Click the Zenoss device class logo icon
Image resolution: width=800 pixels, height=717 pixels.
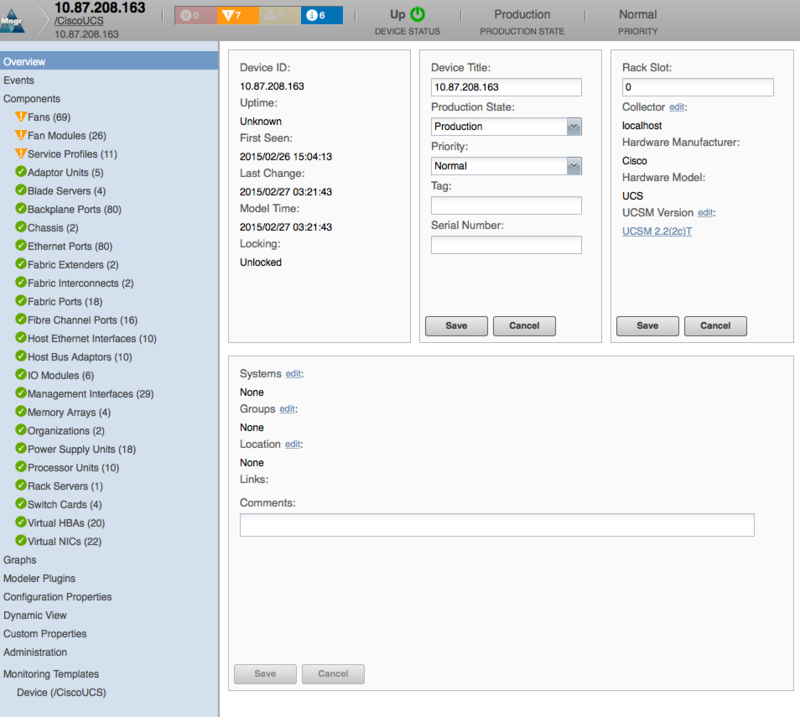pos(12,21)
